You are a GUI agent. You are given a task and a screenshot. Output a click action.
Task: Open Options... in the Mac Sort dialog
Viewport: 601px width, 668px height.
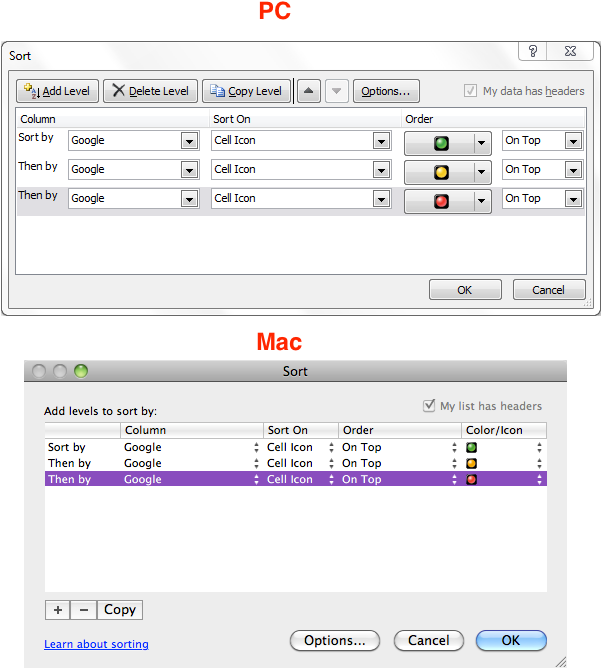tap(335, 641)
